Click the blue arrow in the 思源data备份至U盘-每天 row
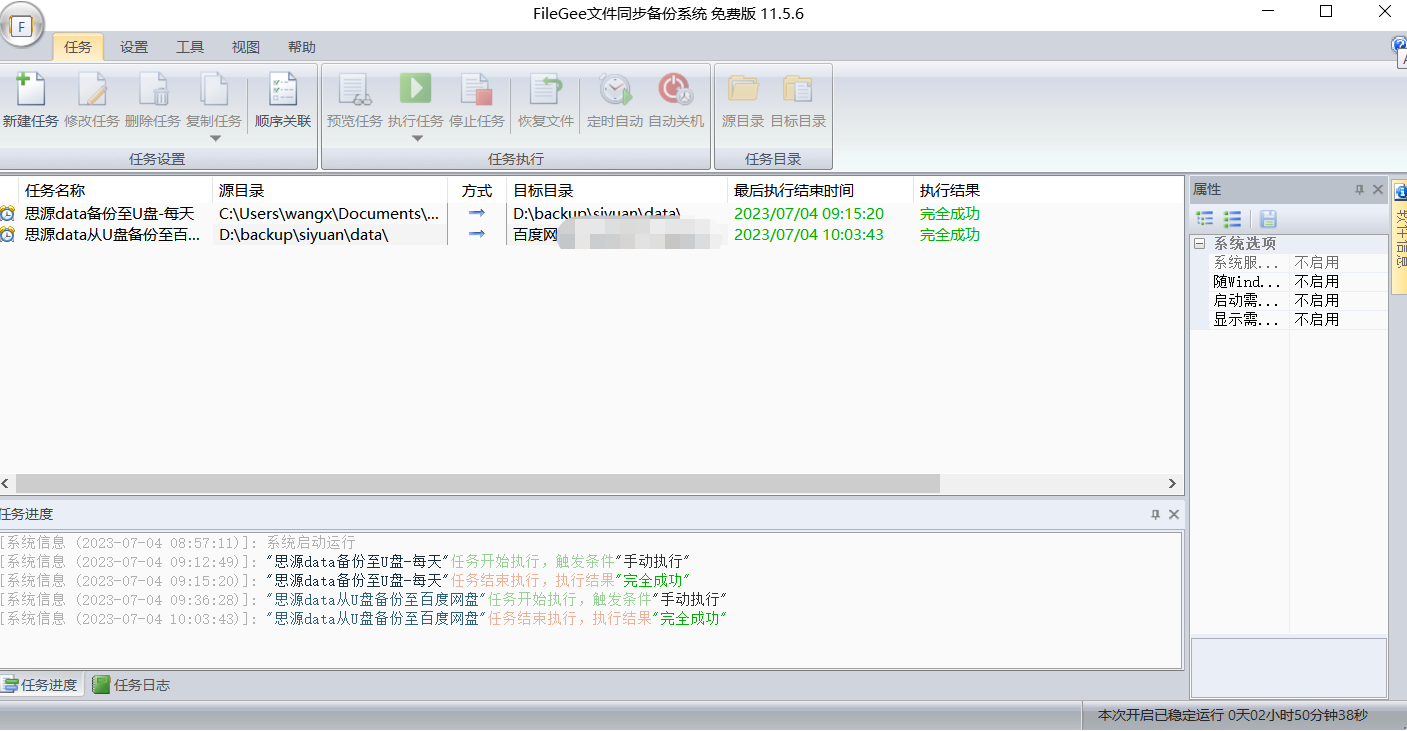 coord(477,213)
